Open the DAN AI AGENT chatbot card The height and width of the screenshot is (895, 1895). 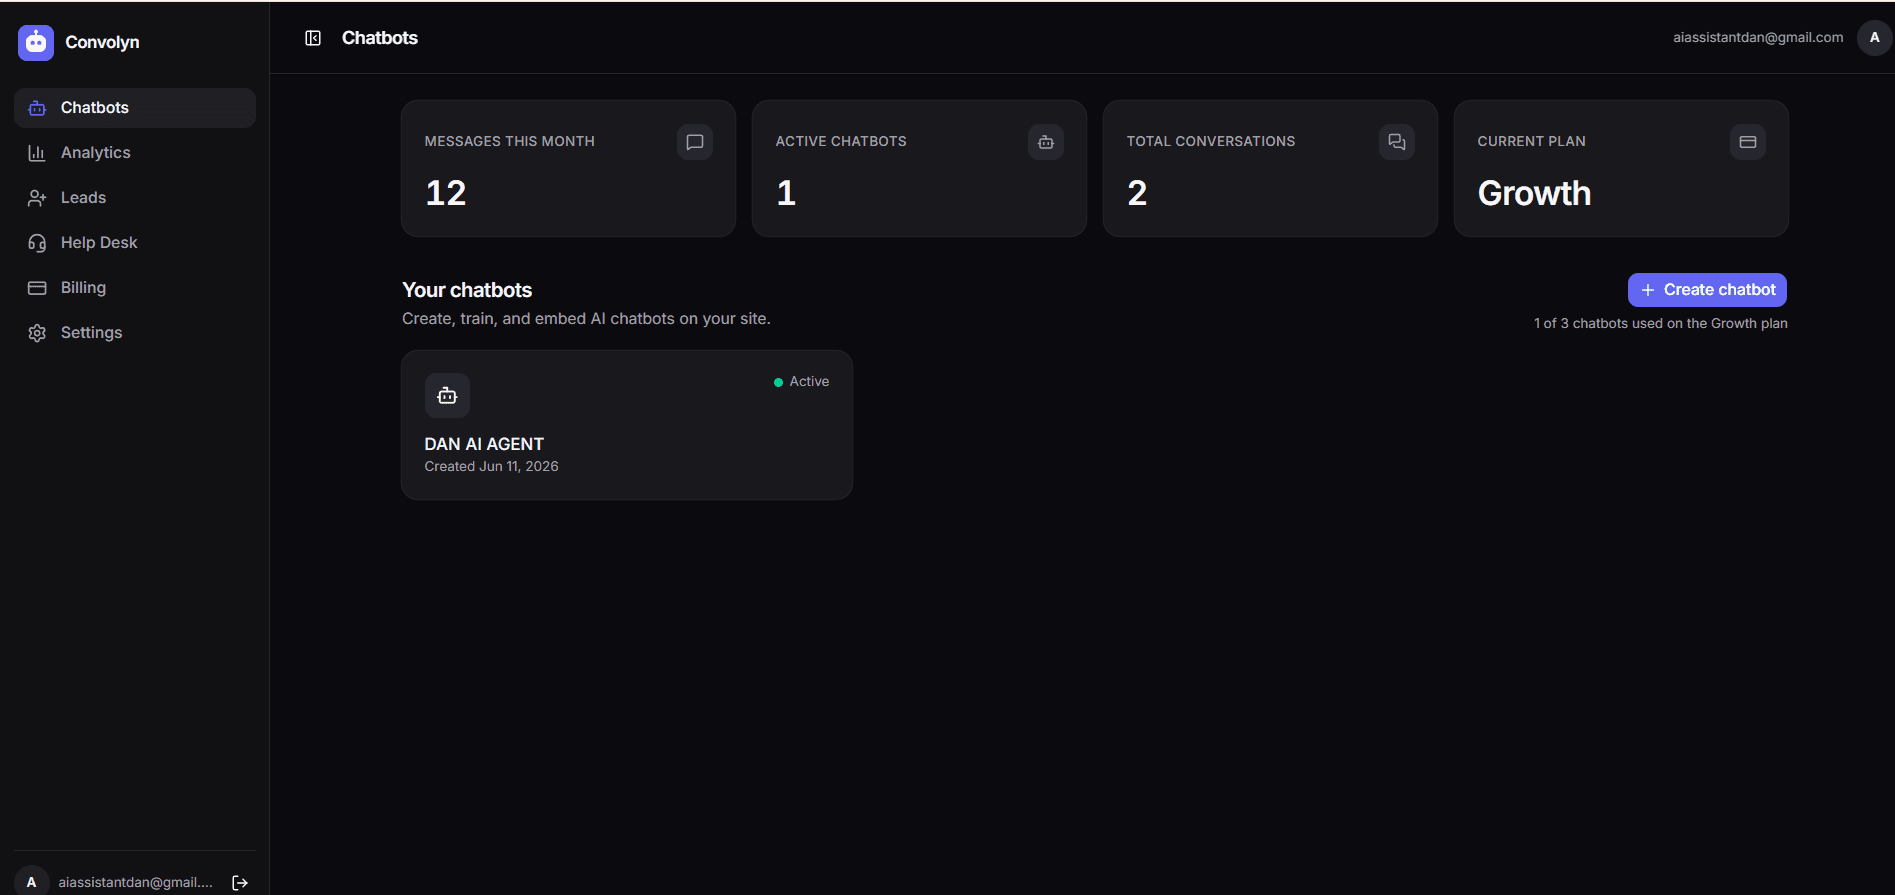627,425
